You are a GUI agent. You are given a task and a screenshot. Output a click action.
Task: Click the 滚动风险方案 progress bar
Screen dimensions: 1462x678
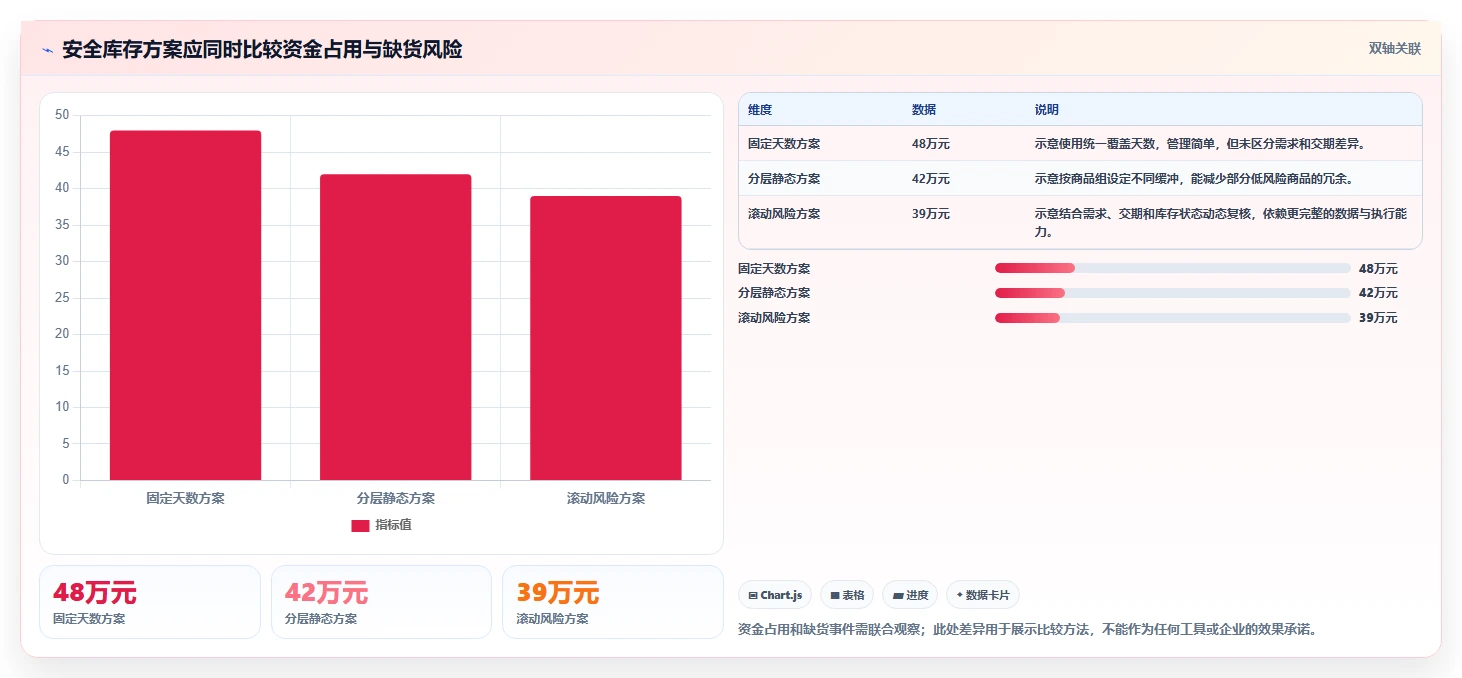[1173, 318]
